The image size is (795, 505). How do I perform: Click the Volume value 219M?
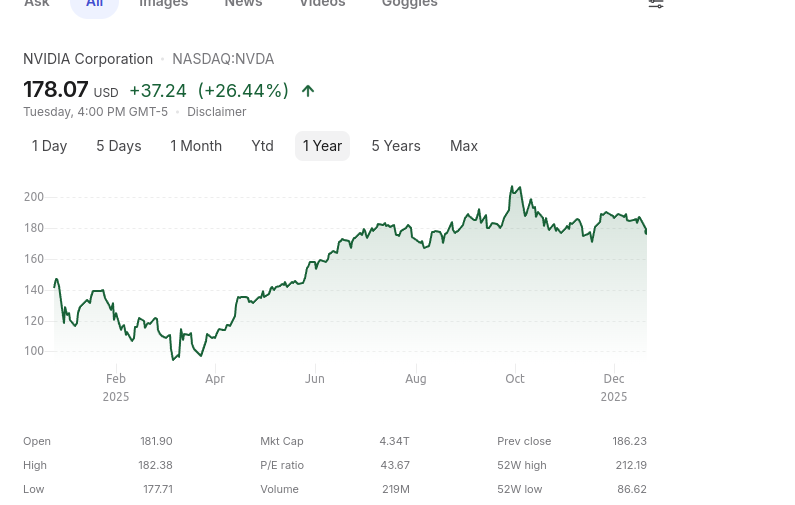(395, 489)
